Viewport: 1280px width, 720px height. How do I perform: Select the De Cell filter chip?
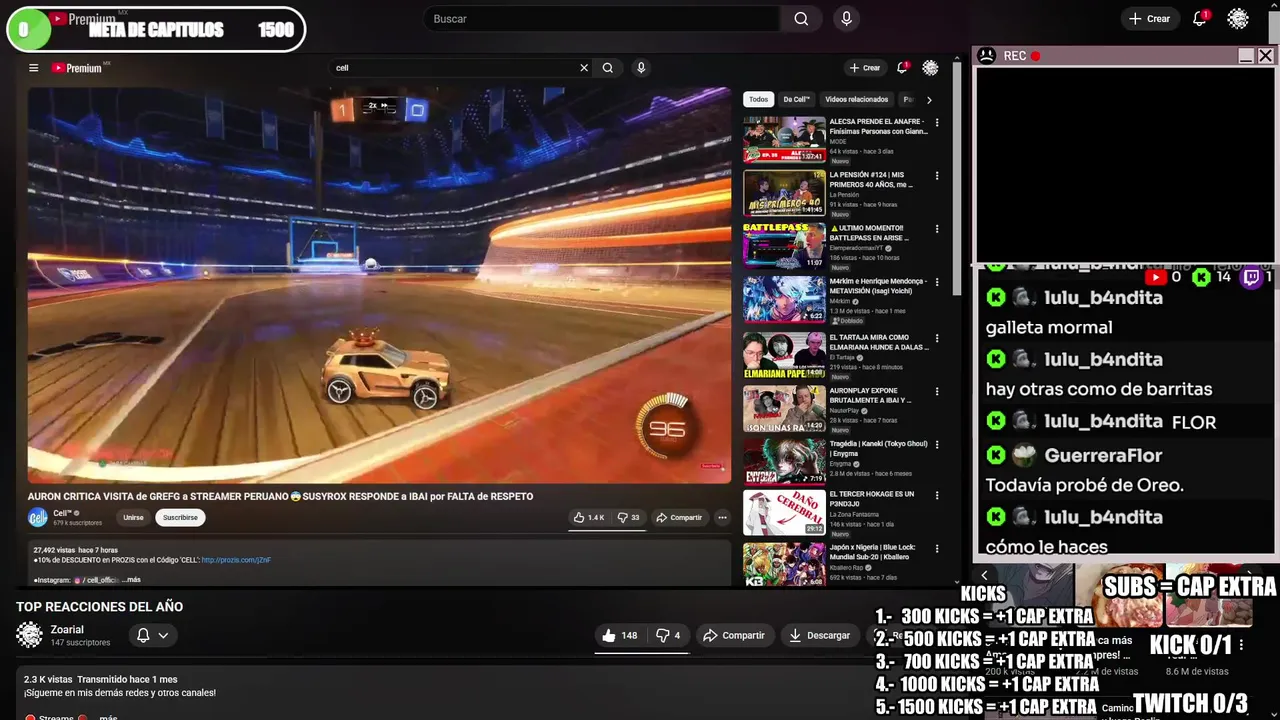(797, 100)
